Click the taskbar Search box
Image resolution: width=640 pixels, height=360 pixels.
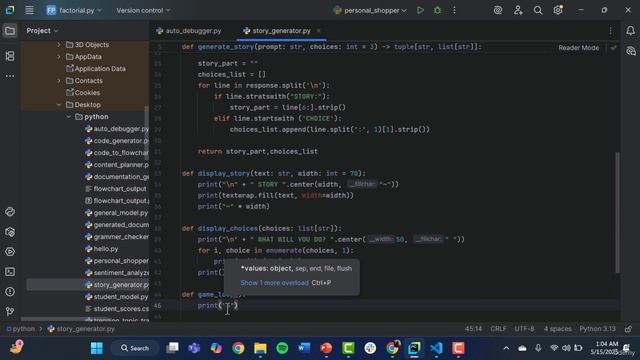[135, 348]
